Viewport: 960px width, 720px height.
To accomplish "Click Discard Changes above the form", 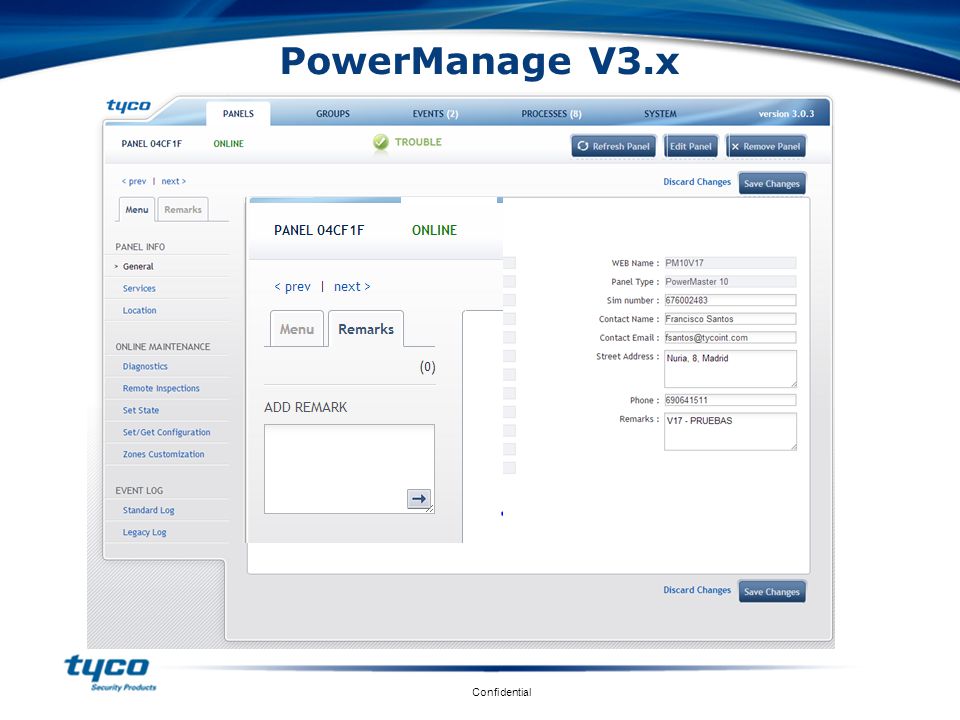I will pos(697,182).
